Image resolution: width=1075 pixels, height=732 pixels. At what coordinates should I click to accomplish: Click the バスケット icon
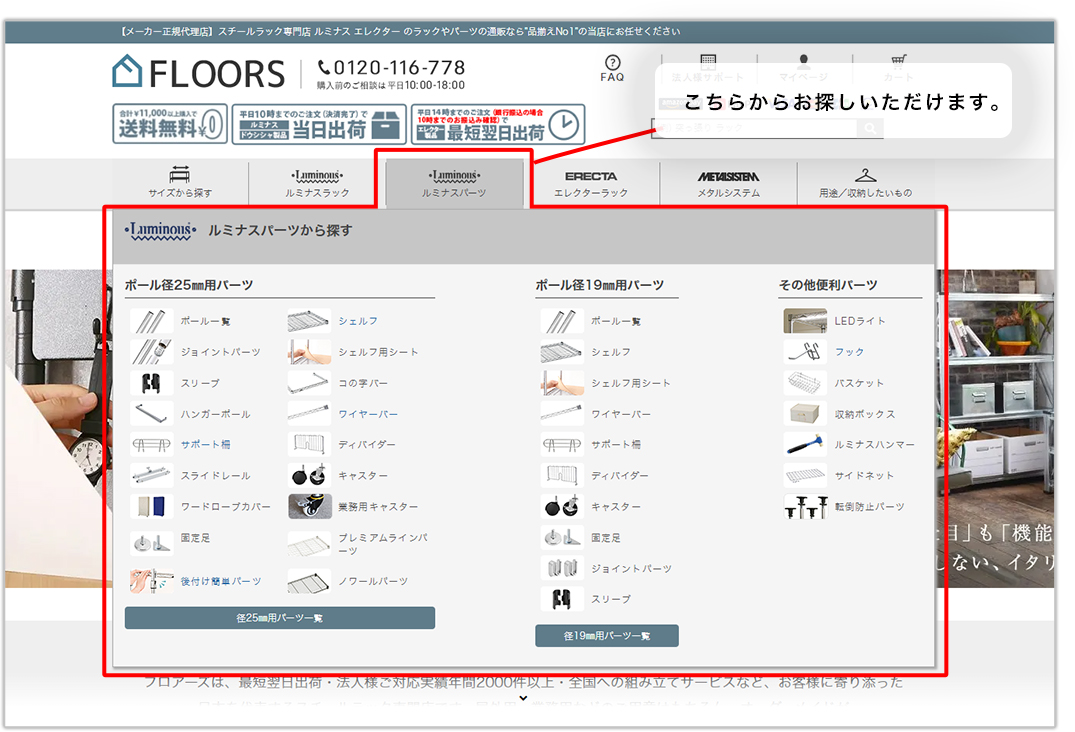coord(805,383)
